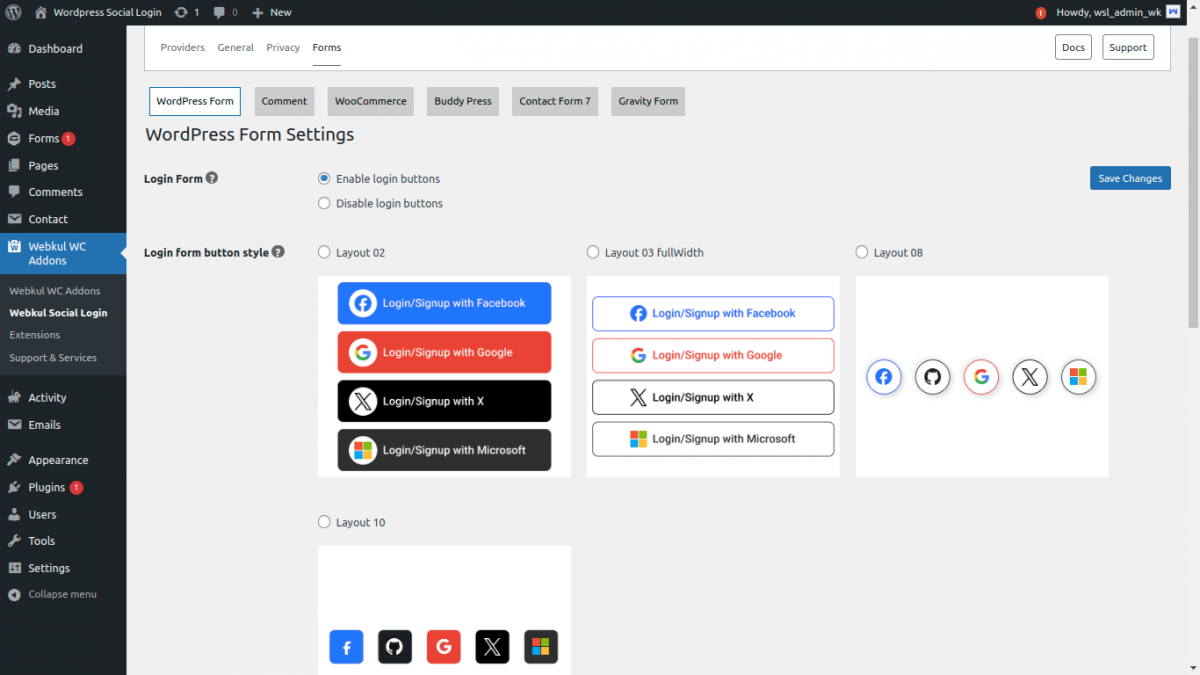The width and height of the screenshot is (1200, 675).
Task: Switch to the Privacy tab
Action: (x=283, y=47)
